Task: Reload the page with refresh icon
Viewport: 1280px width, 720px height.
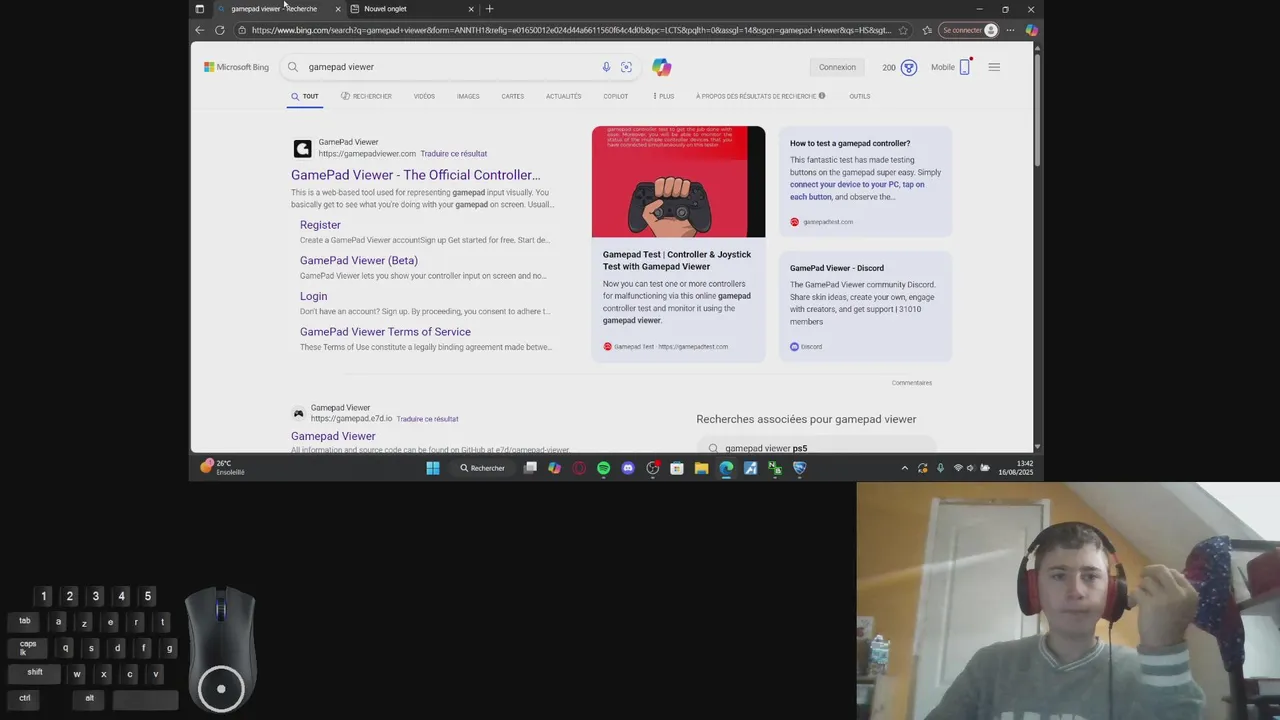Action: coord(220,30)
